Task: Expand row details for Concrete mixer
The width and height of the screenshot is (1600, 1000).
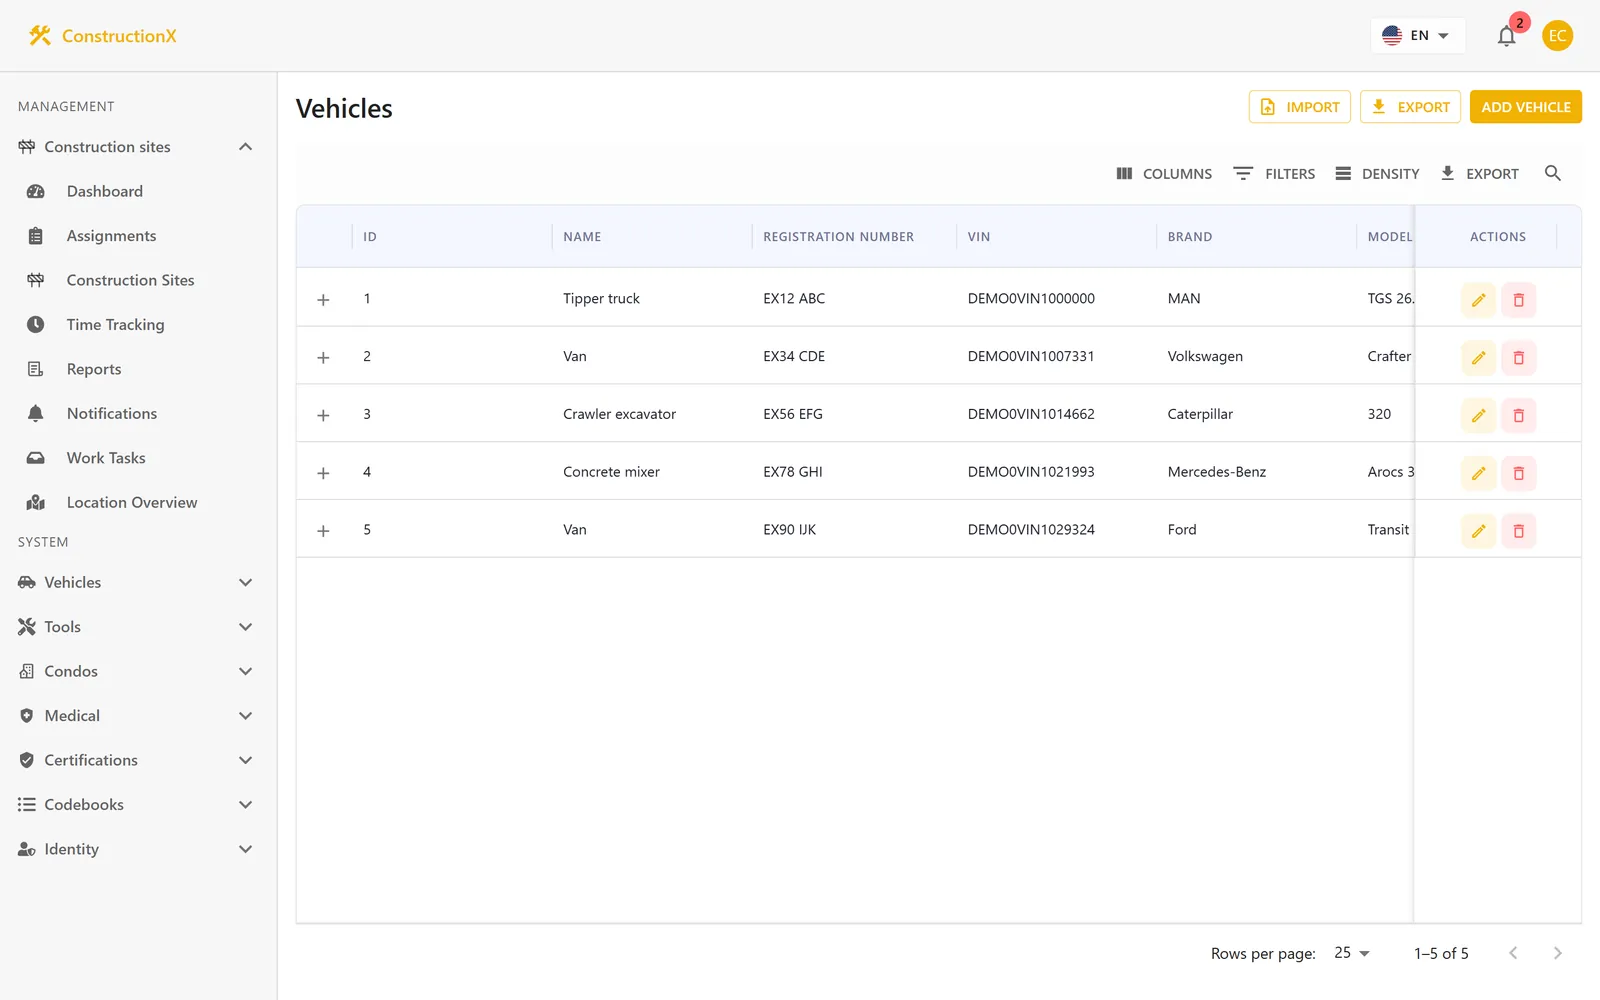Action: pos(323,473)
